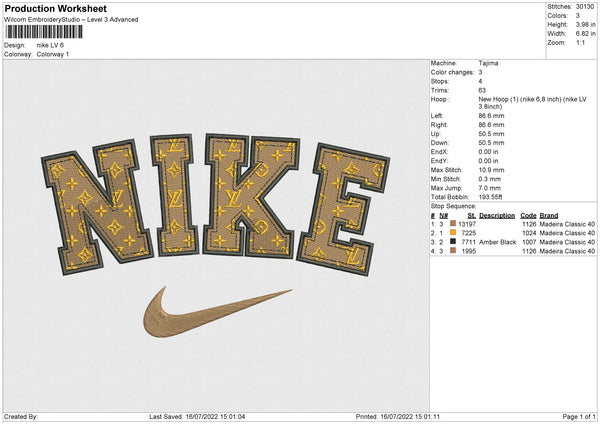The height and width of the screenshot is (424, 600).
Task: Click the orange swatch in stop row 2
Action: pyautogui.click(x=453, y=232)
